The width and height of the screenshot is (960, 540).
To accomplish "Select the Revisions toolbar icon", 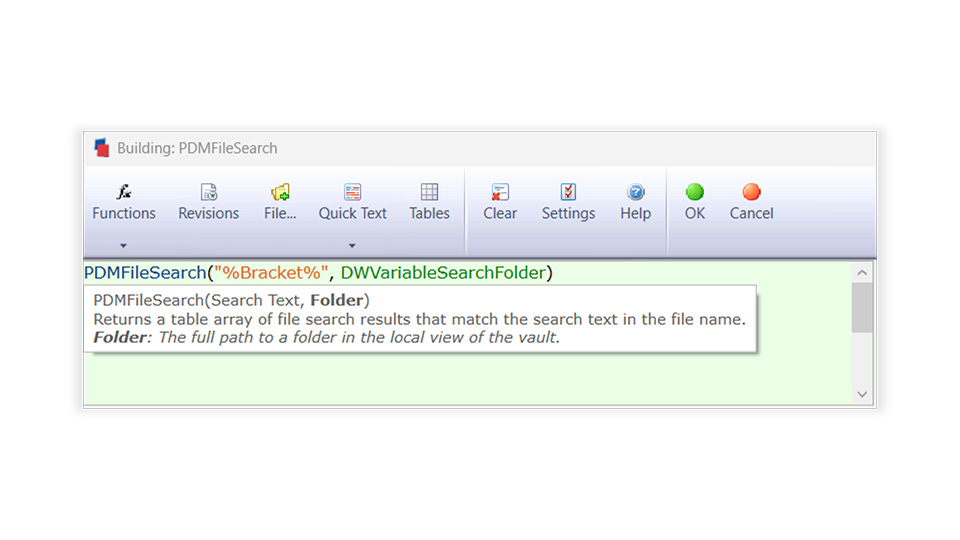I will (x=209, y=192).
